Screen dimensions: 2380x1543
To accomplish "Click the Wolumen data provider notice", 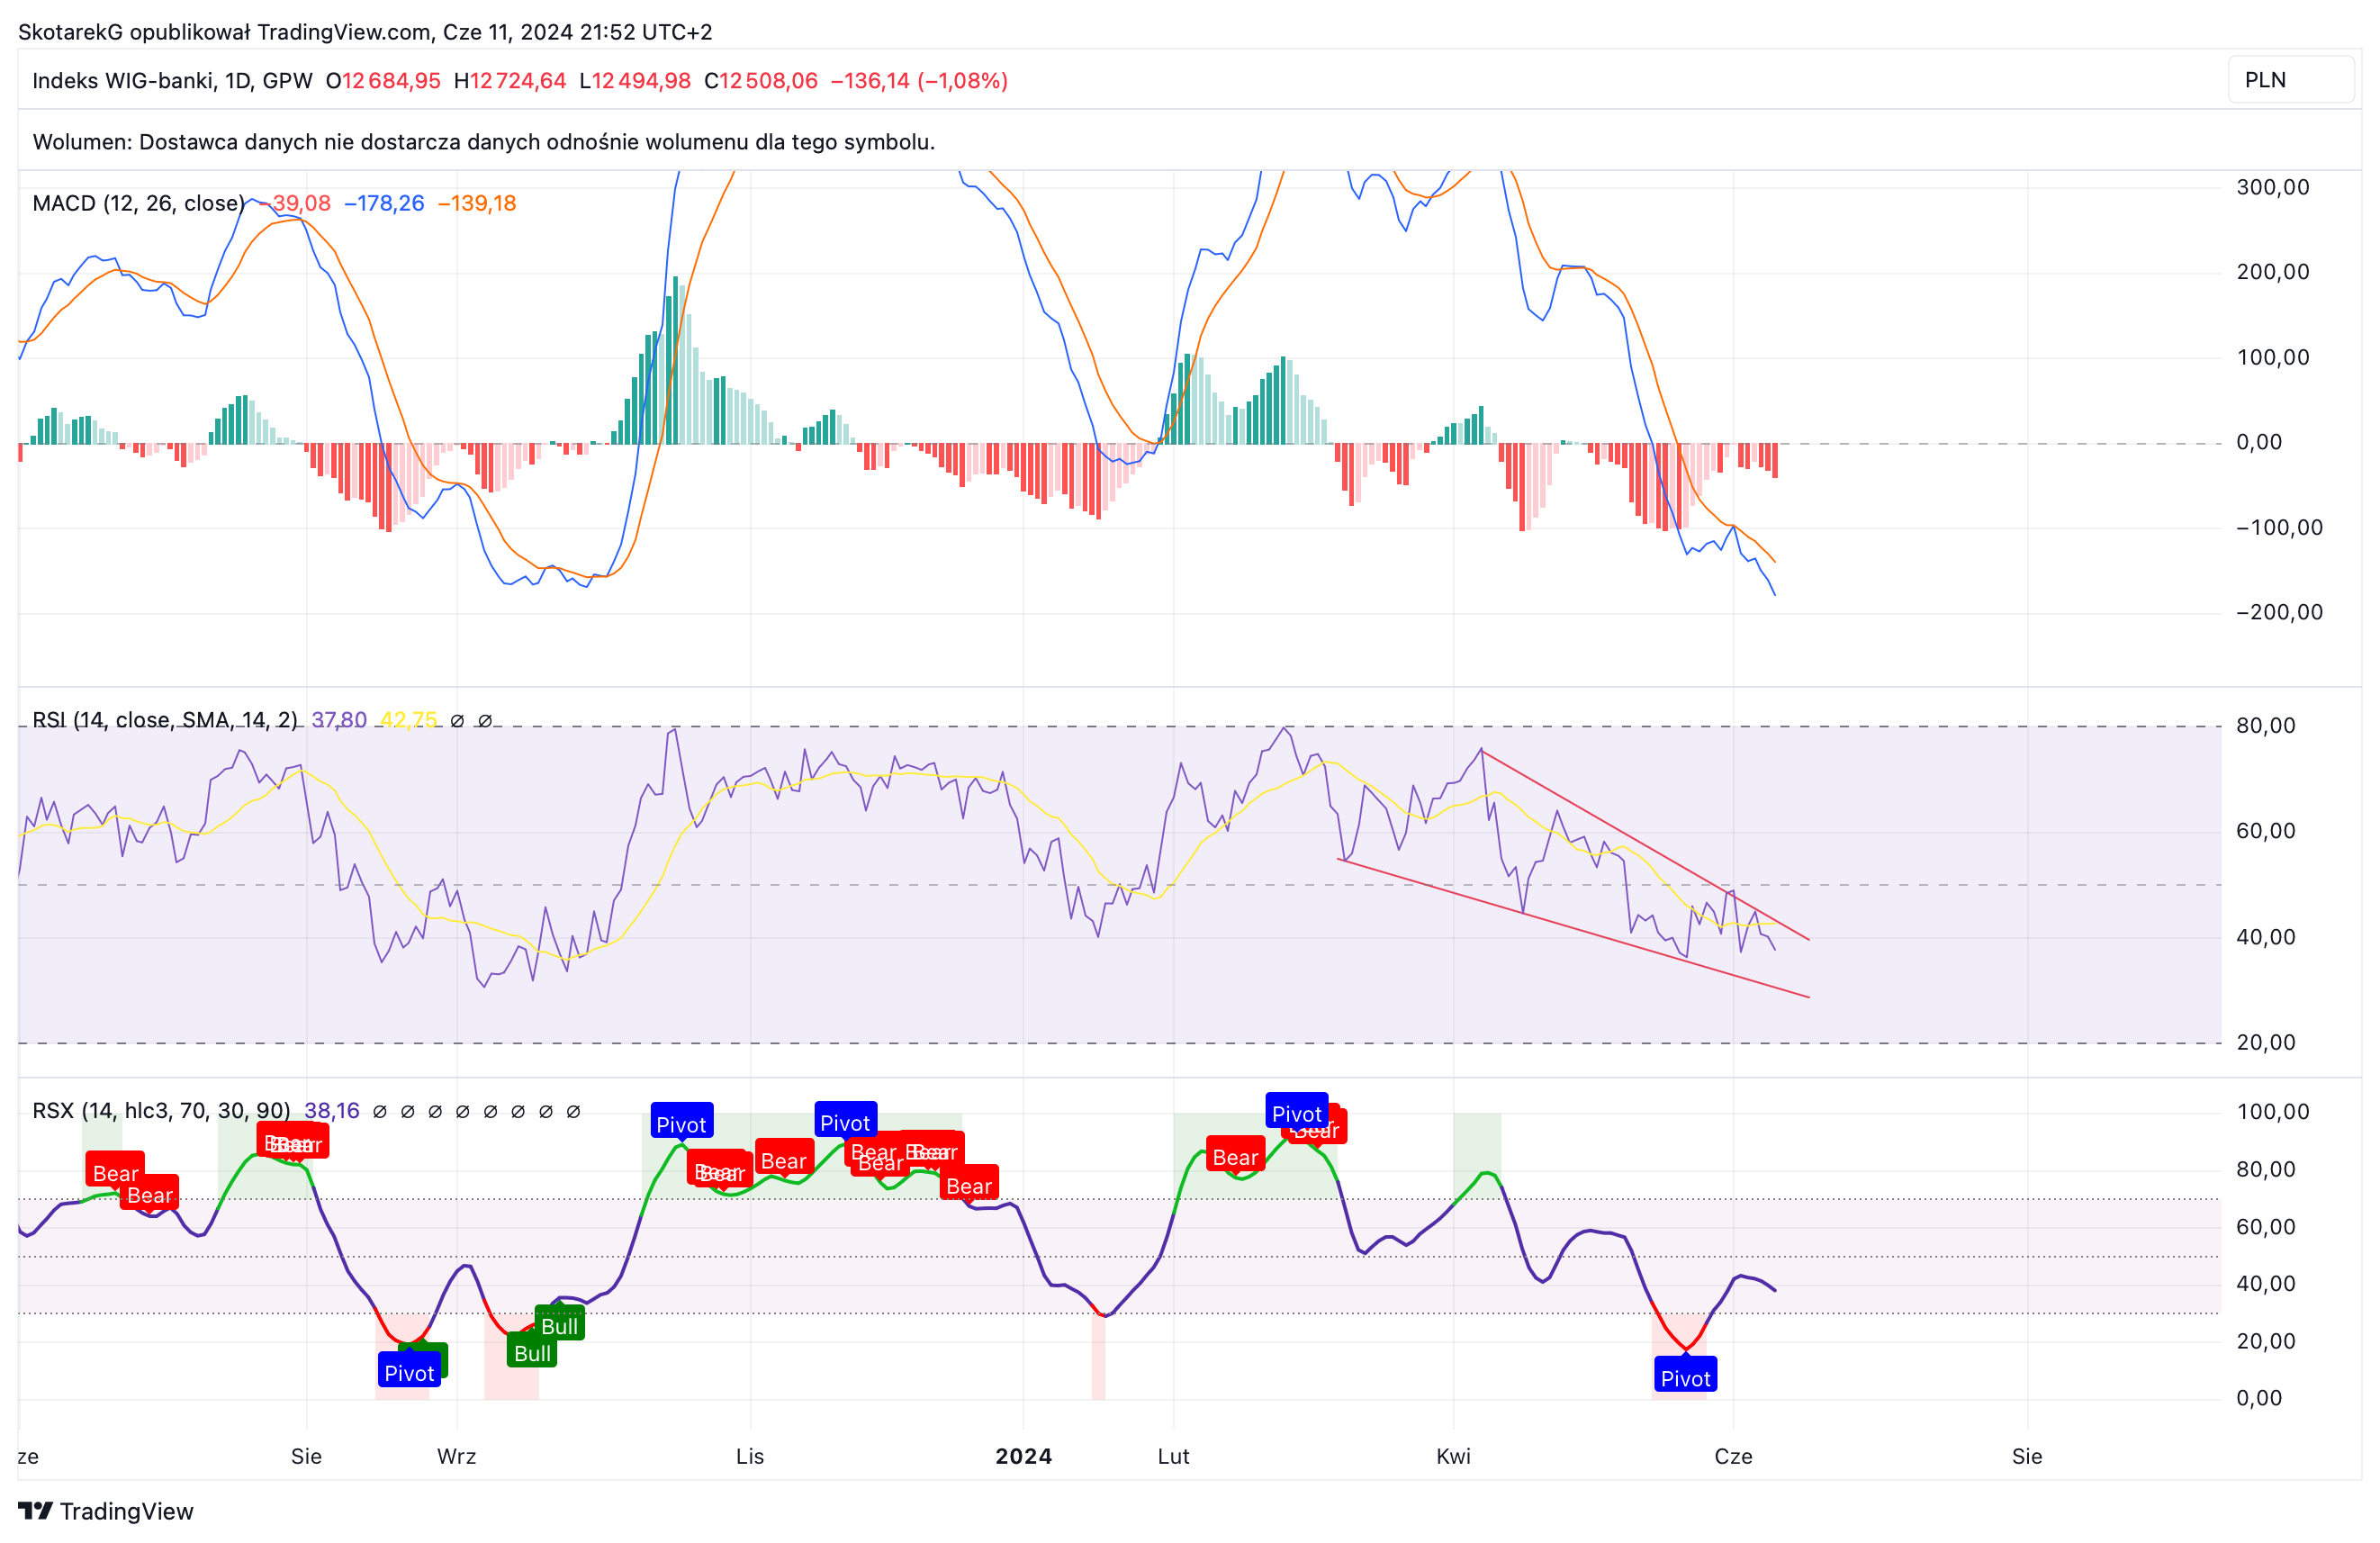I will (484, 142).
